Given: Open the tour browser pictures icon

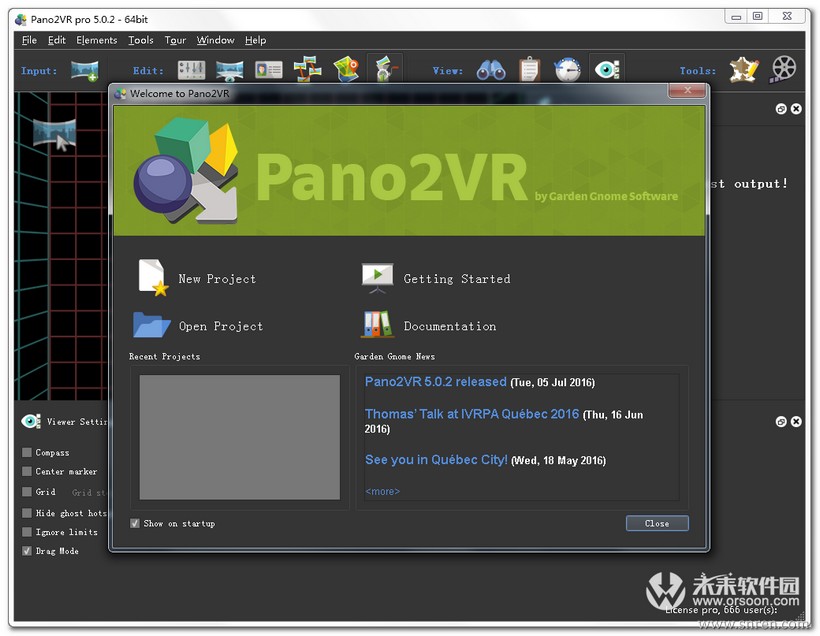Looking at the screenshot, I should pos(308,69).
